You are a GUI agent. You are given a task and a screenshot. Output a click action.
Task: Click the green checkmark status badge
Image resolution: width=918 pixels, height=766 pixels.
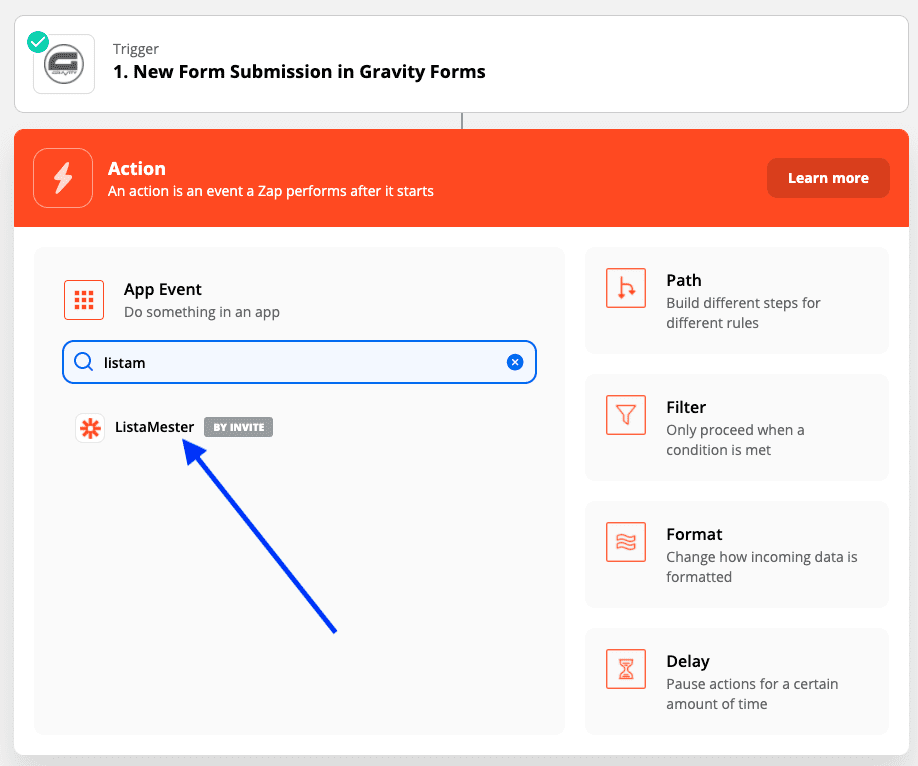pos(38,42)
